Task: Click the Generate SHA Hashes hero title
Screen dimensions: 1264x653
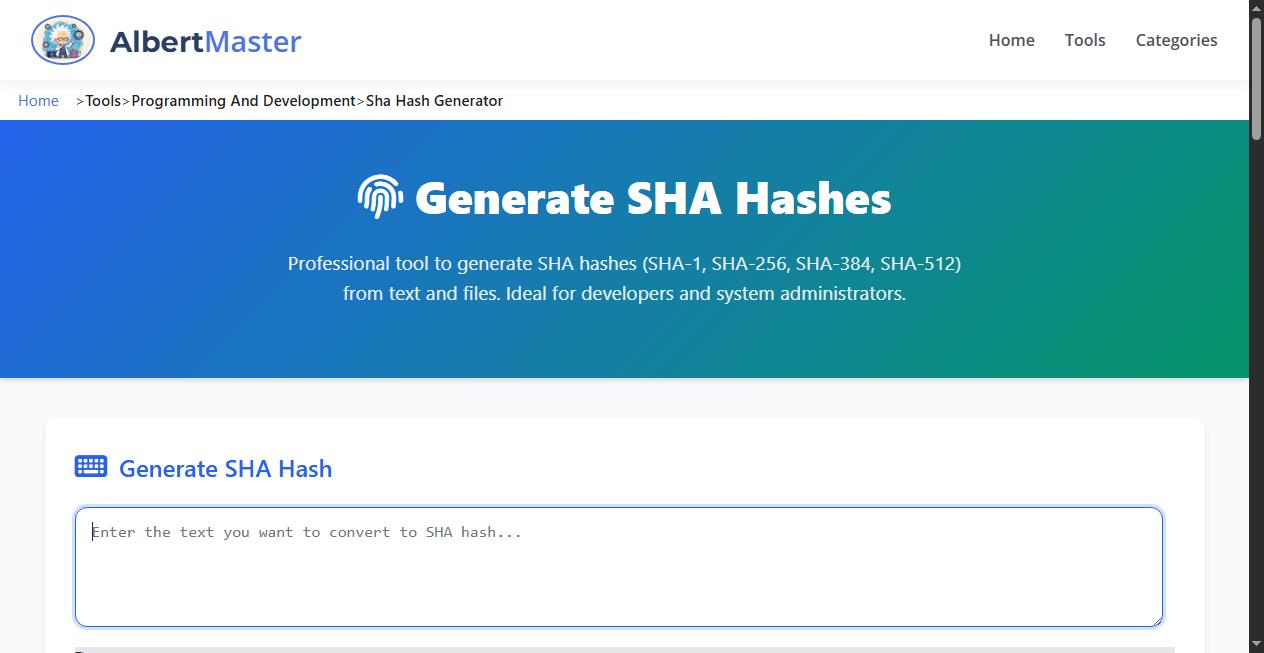Action: tap(653, 197)
